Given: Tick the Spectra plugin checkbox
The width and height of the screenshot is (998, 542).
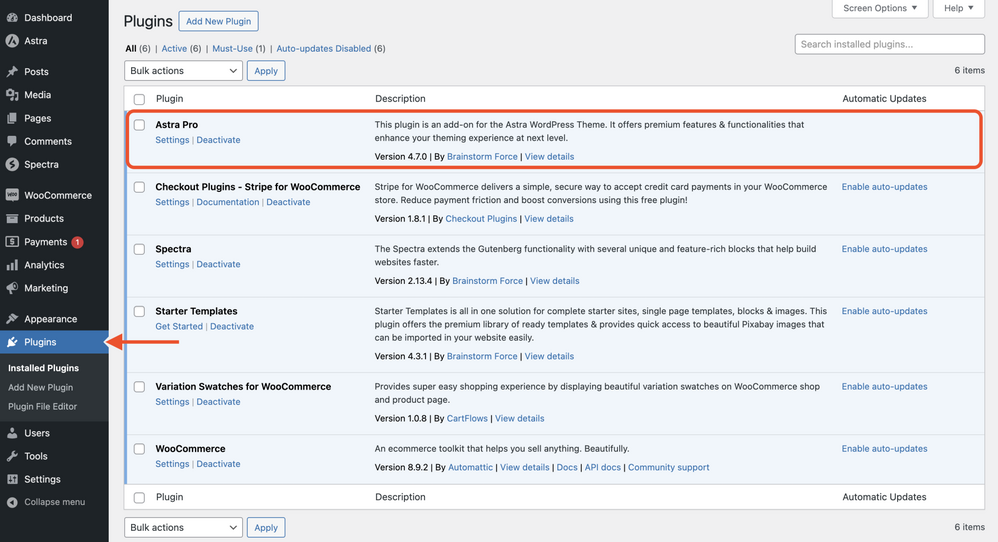Looking at the screenshot, I should (139, 249).
